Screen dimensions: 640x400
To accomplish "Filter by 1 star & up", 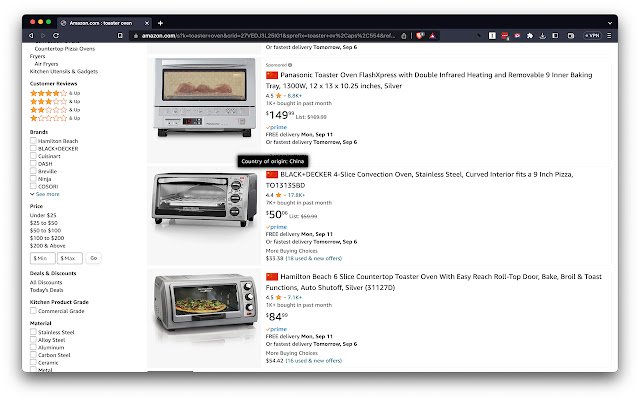I will [x=55, y=118].
